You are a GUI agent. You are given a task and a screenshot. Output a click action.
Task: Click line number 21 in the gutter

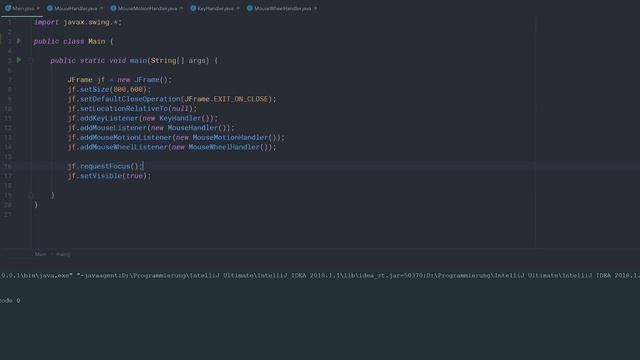tap(8, 214)
